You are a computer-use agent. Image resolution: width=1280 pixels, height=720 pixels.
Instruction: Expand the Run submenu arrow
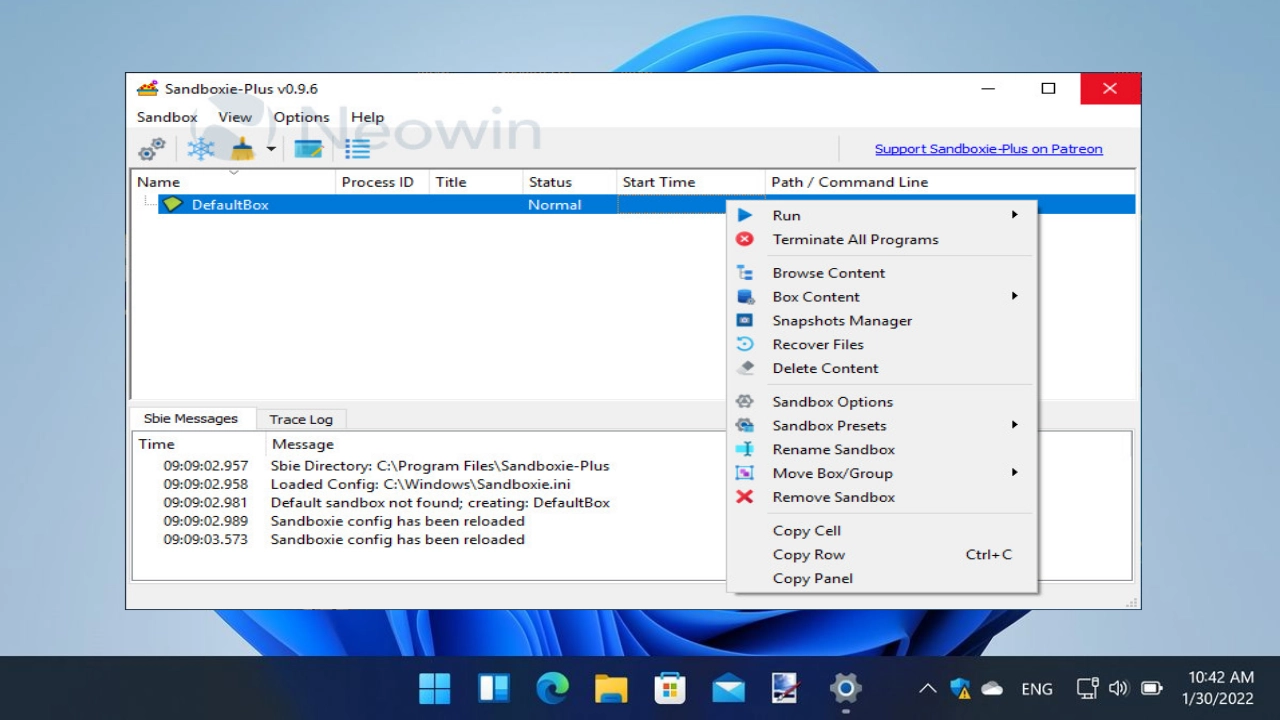pos(1014,215)
